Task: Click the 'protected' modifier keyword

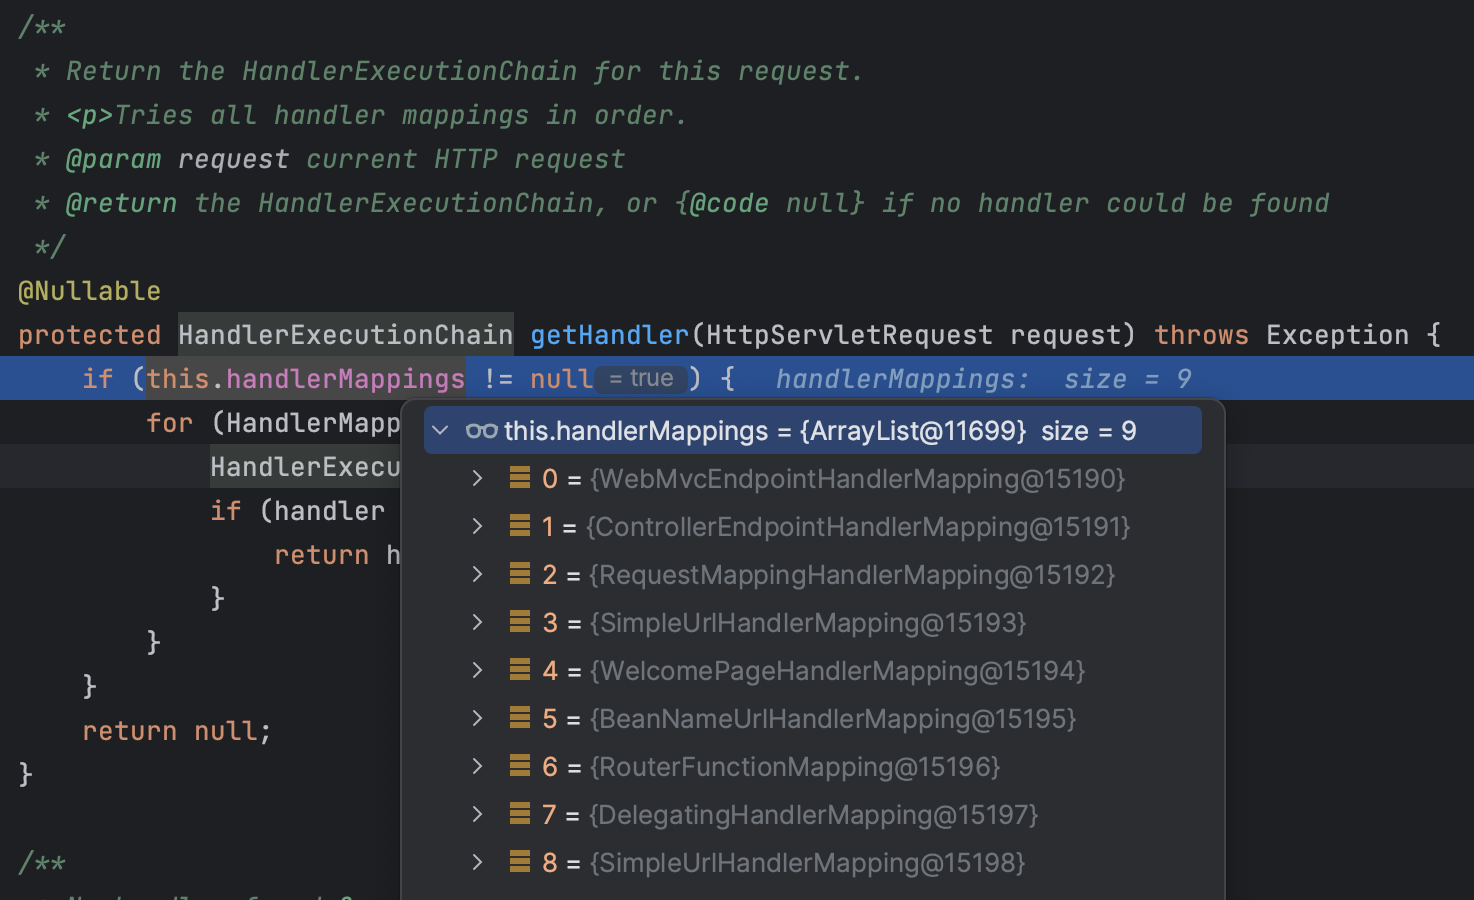Action: [x=90, y=335]
